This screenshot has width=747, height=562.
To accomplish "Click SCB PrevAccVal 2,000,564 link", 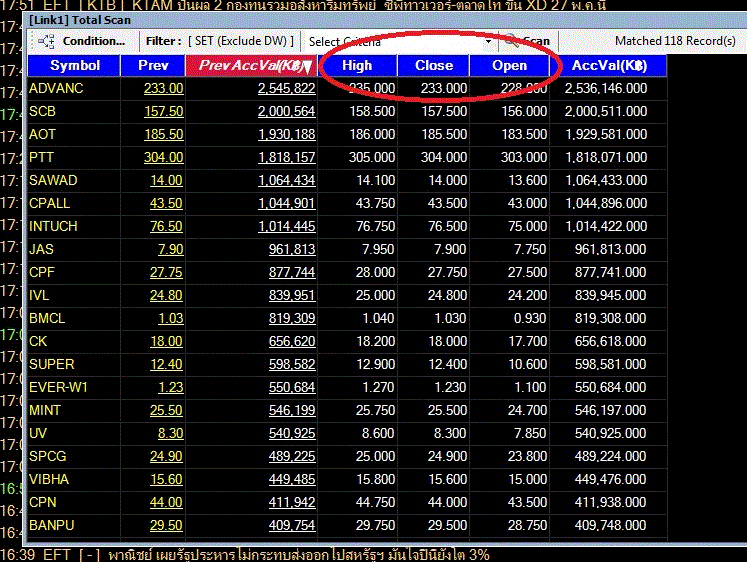I will point(286,111).
